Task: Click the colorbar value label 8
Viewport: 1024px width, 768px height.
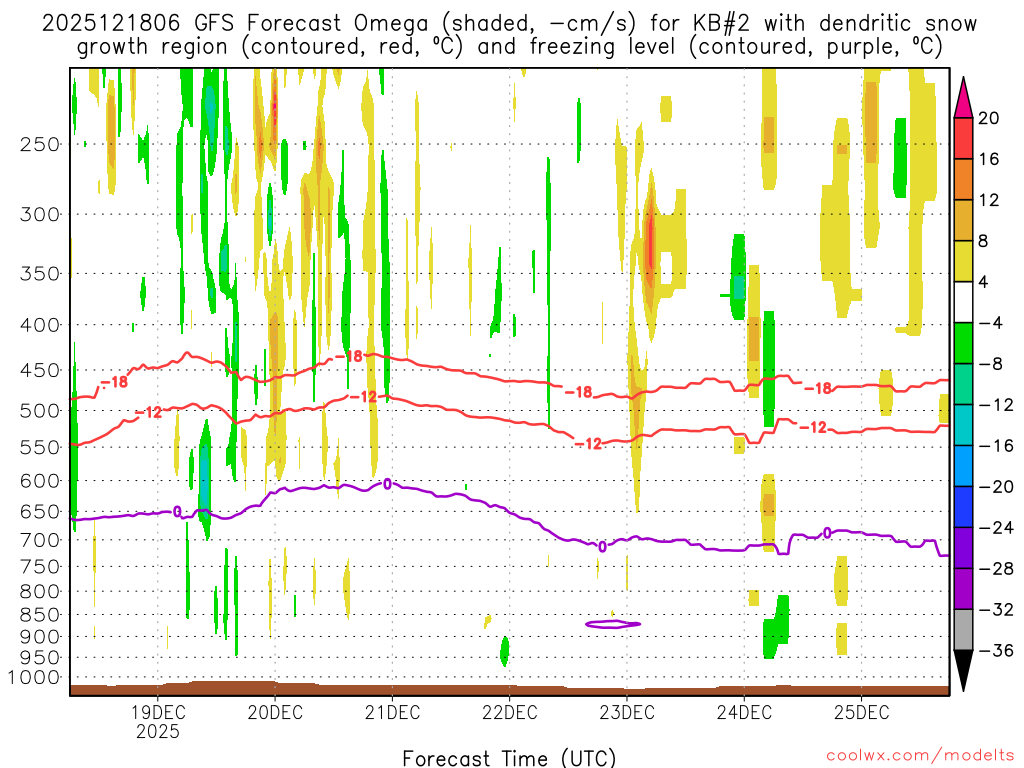Action: [x=984, y=241]
